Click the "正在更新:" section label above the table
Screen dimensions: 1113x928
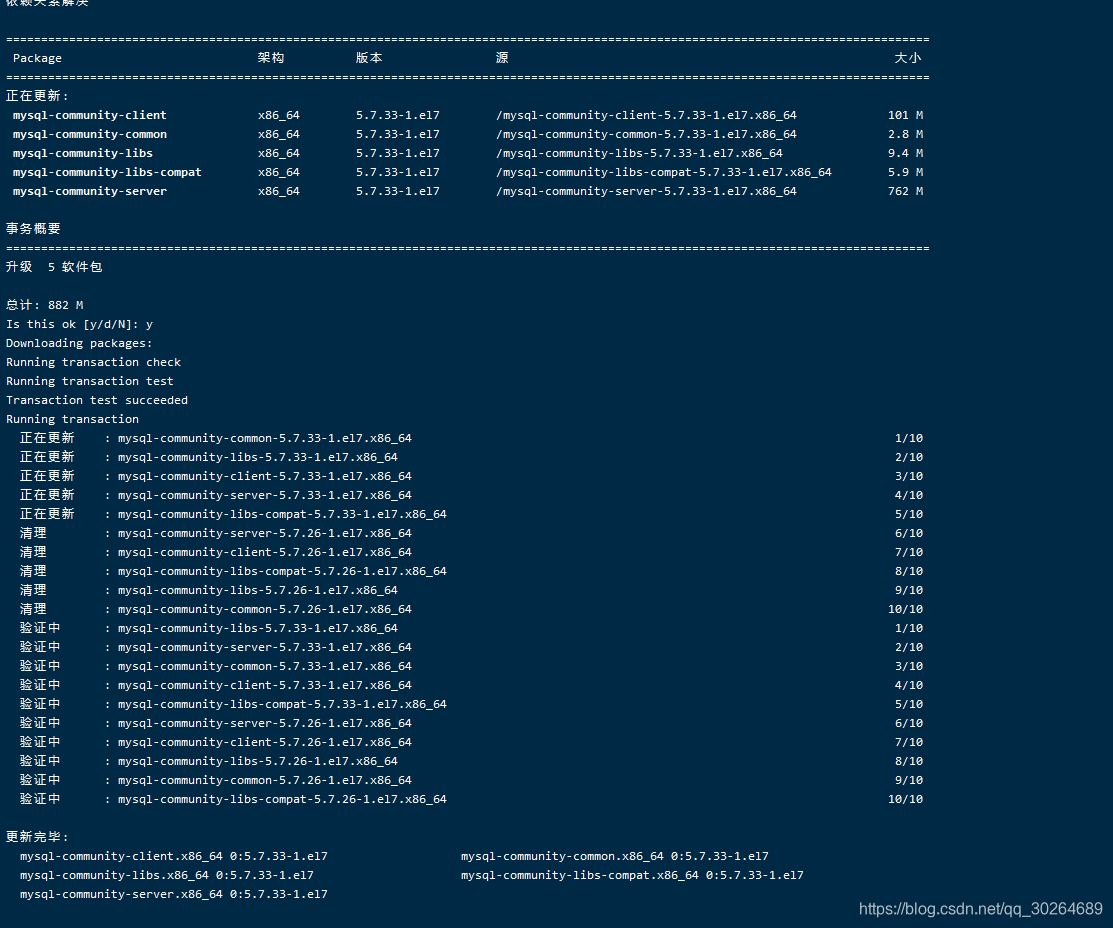click(37, 96)
